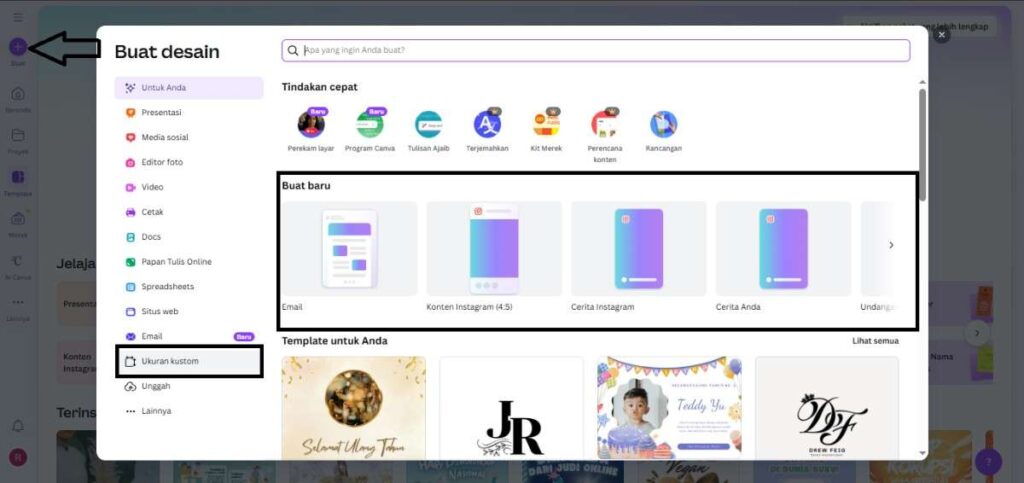Open Proyek folder icon in left sidebar

click(18, 135)
